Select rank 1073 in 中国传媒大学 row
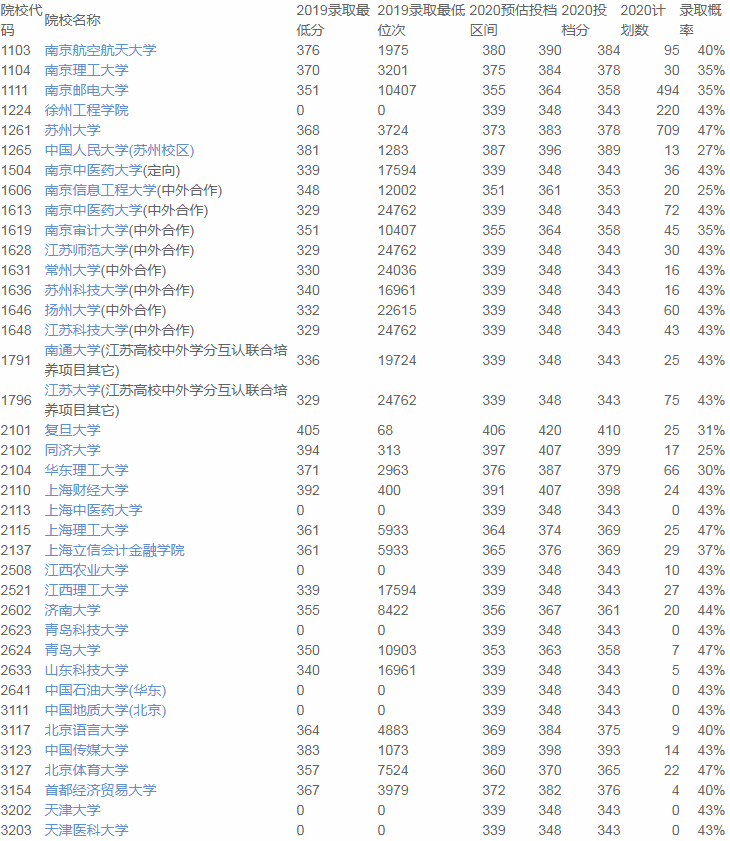Screen dimensions: 730x841 coord(393,751)
